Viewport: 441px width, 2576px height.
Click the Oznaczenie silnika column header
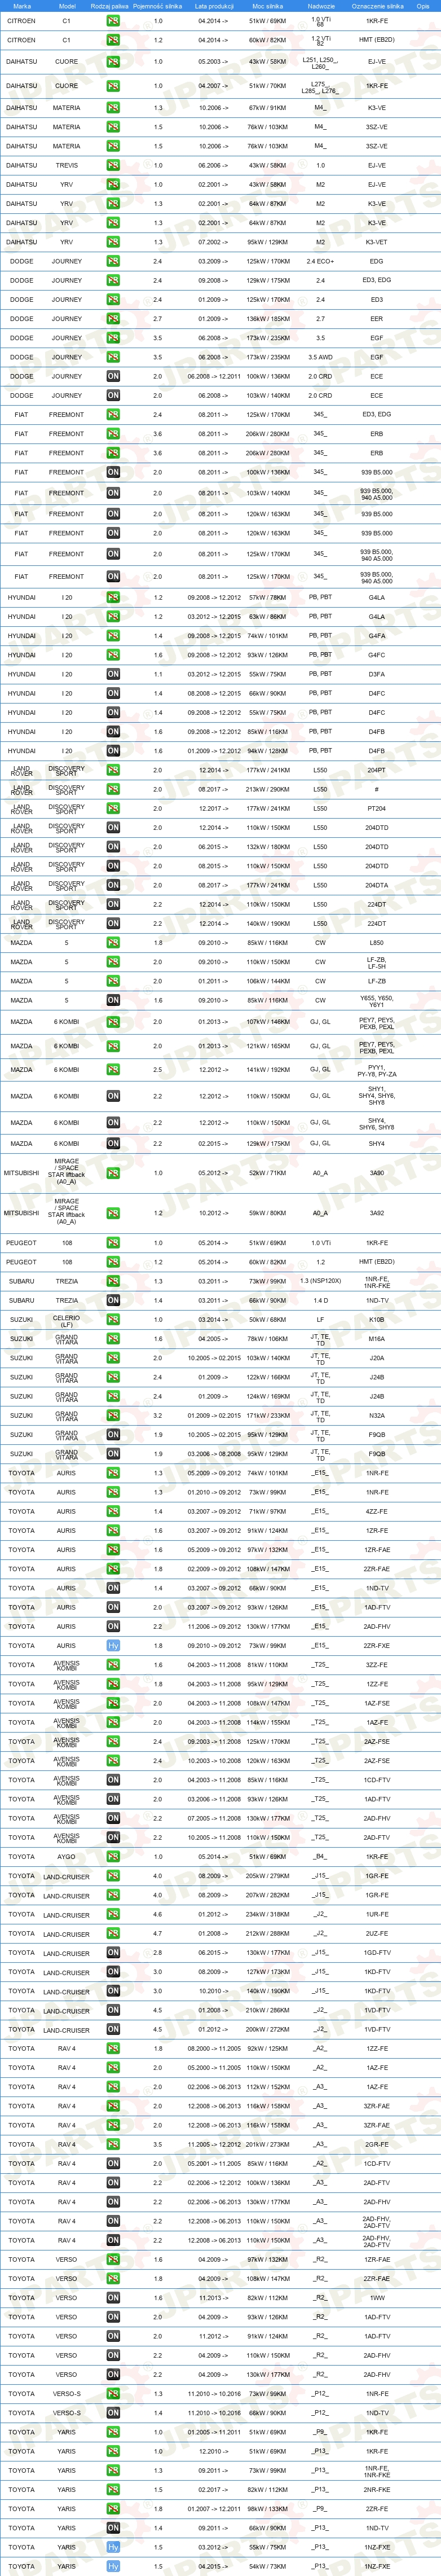[x=378, y=6]
